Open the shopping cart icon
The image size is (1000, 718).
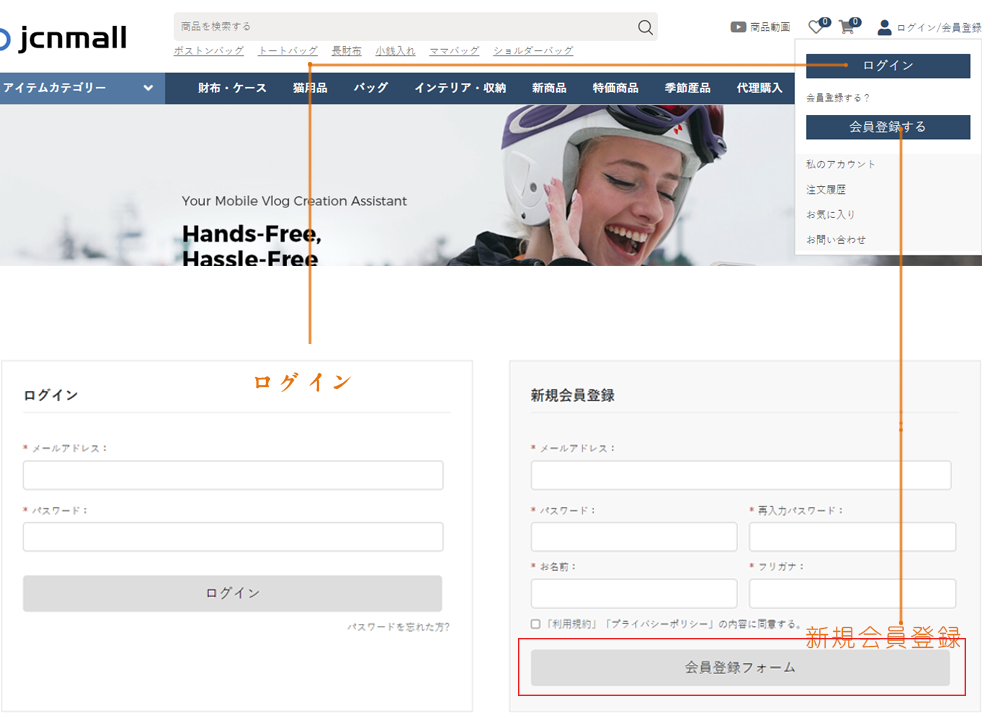pyautogui.click(x=847, y=27)
